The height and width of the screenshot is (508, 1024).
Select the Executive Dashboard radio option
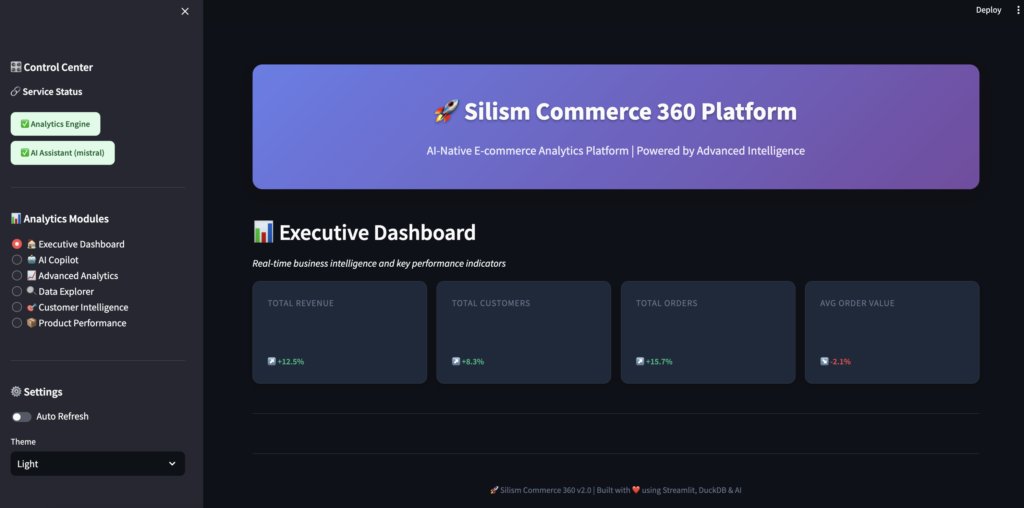coord(17,244)
